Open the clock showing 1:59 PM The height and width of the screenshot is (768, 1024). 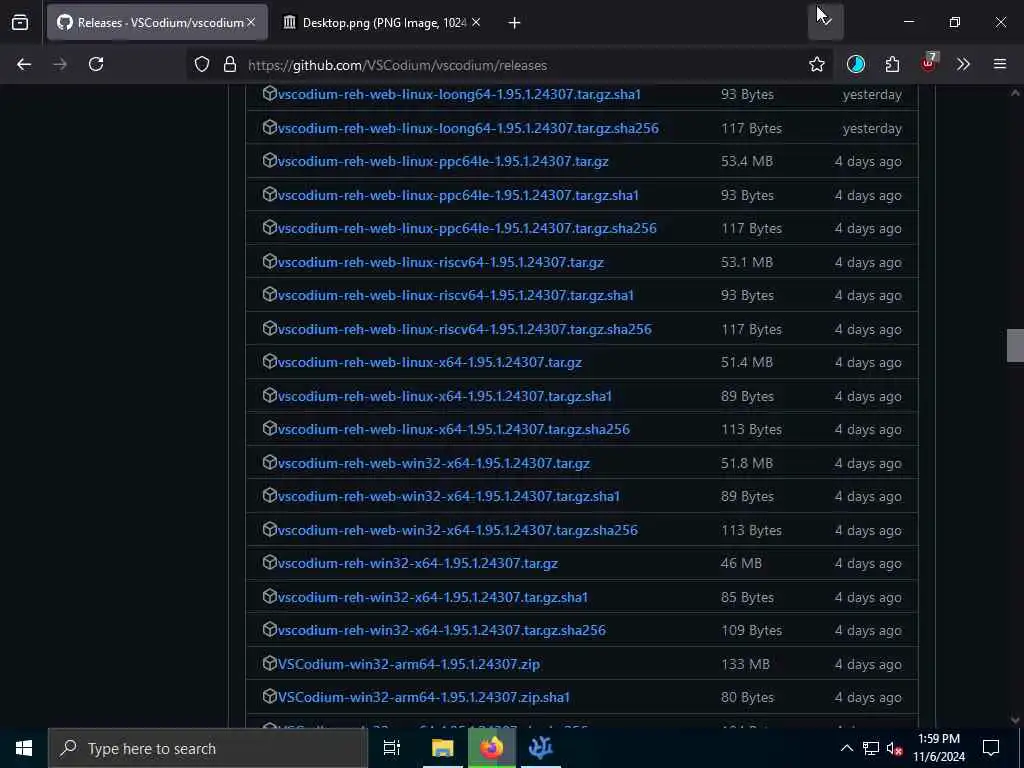939,748
